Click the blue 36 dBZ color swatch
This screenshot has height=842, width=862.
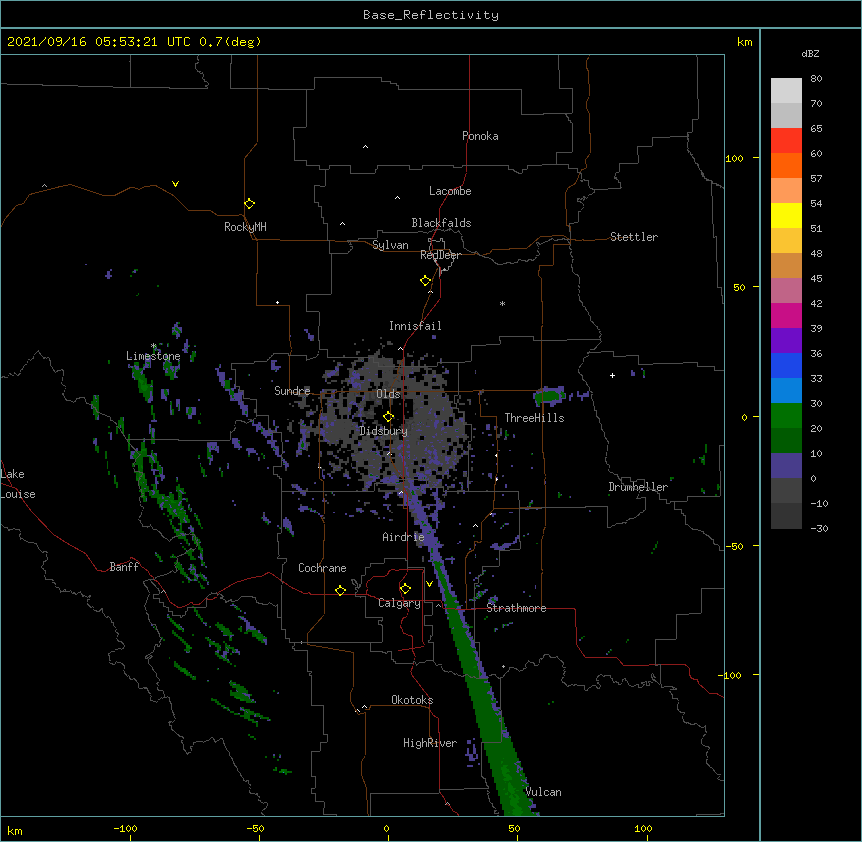786,365
